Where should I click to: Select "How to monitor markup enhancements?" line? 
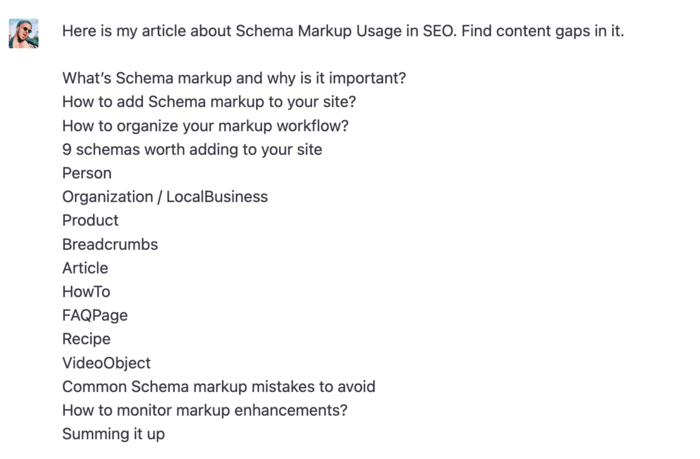click(205, 410)
